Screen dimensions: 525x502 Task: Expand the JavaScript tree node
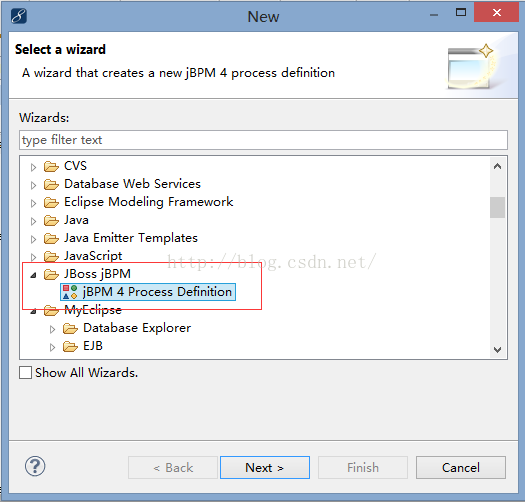click(33, 257)
